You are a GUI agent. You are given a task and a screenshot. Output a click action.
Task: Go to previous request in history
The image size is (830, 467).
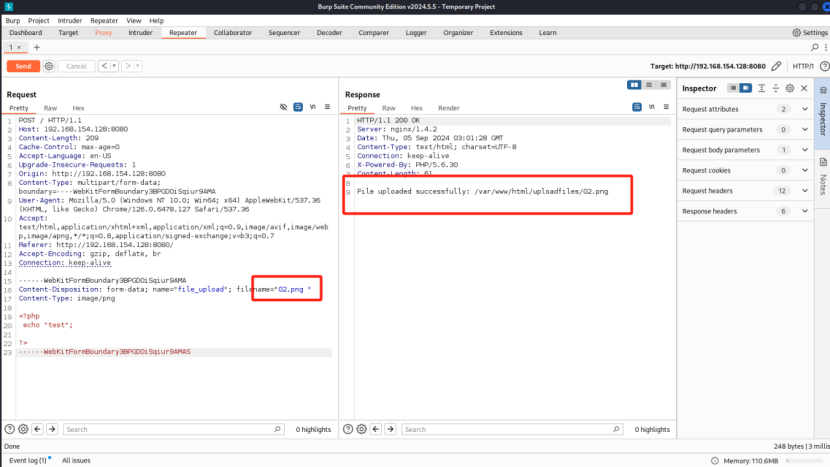pyautogui.click(x=104, y=66)
